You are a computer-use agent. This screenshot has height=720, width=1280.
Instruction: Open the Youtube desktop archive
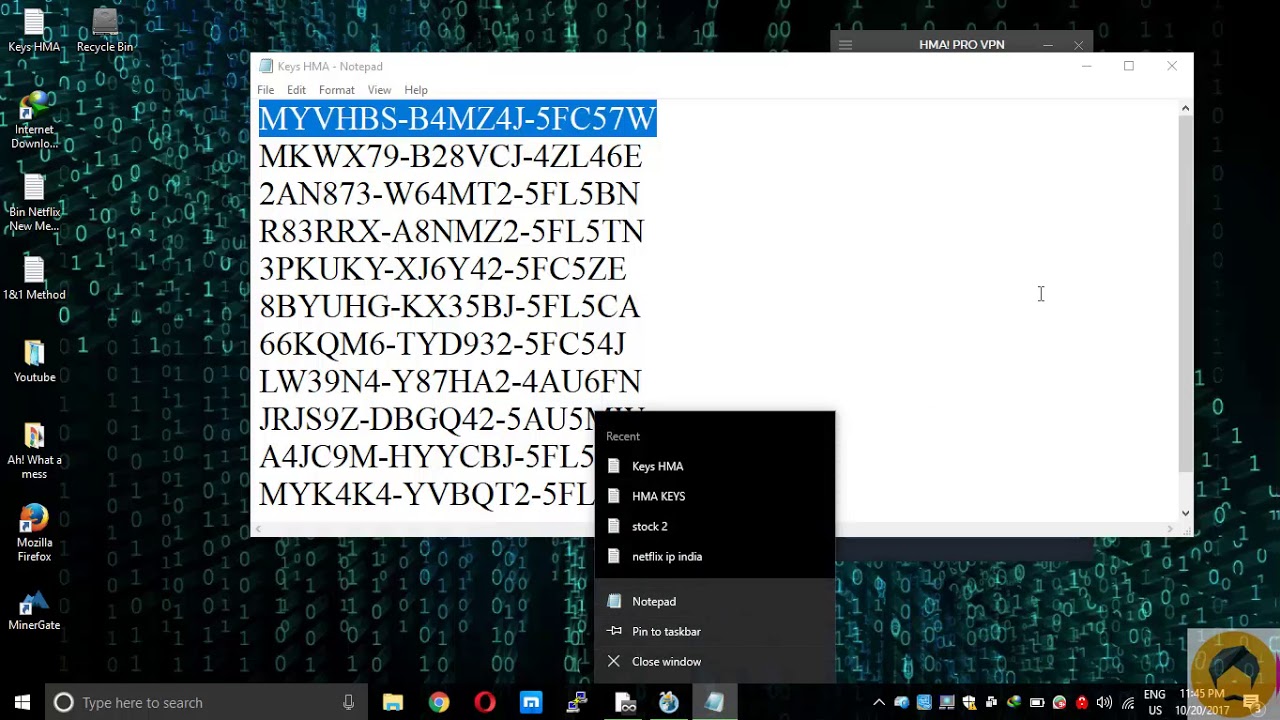34,362
